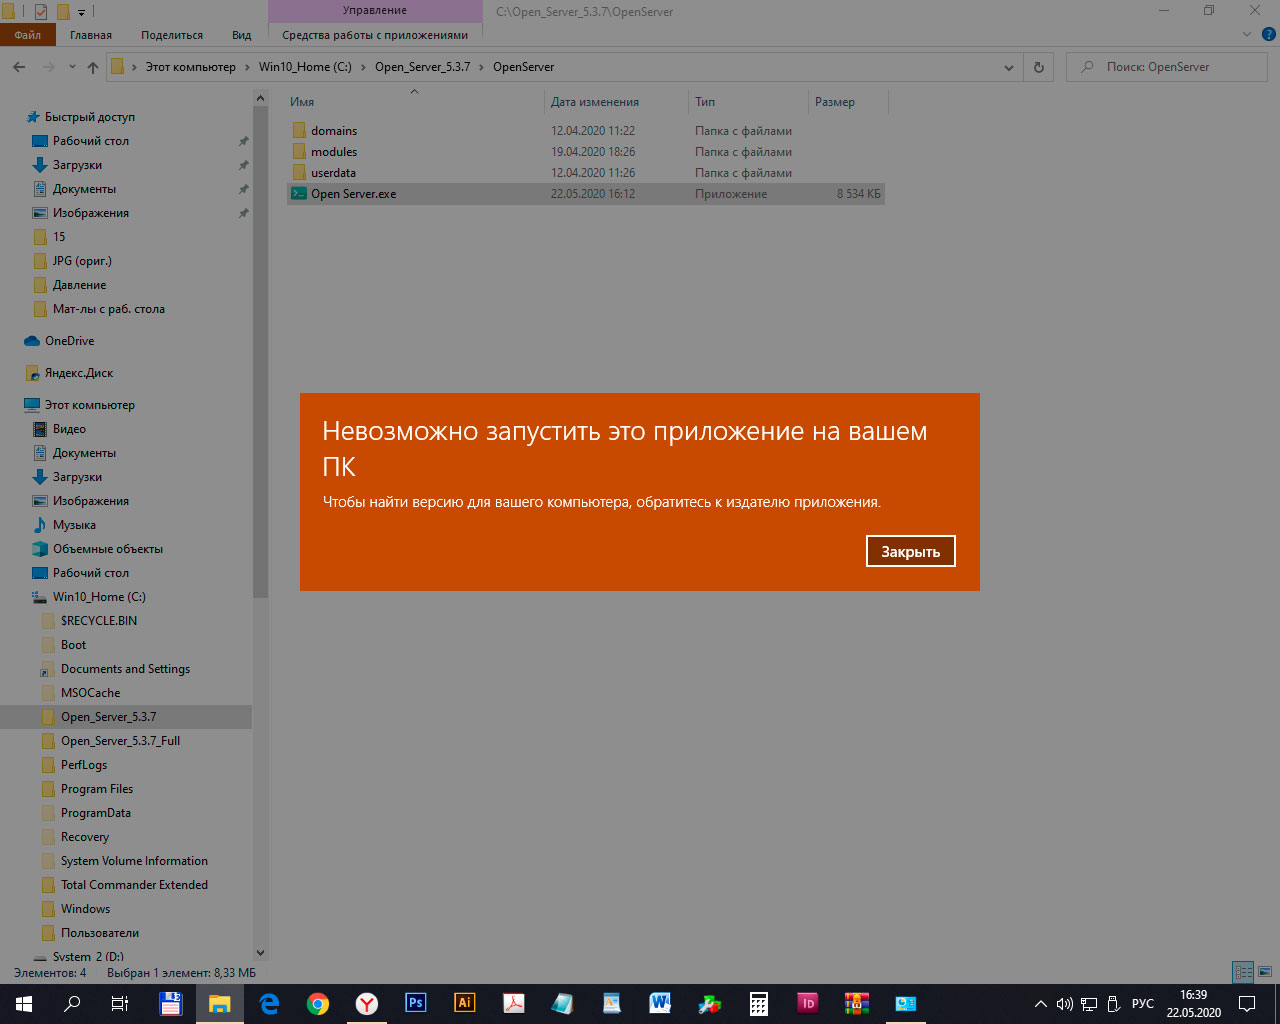Launch Yandex Browser from taskbar

[367, 1003]
